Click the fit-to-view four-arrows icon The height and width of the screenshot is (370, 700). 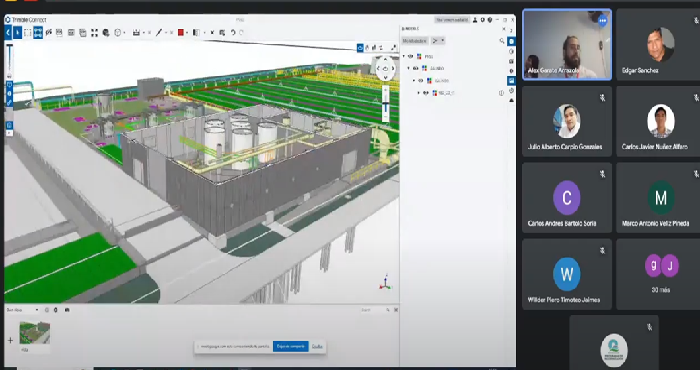tap(95, 32)
